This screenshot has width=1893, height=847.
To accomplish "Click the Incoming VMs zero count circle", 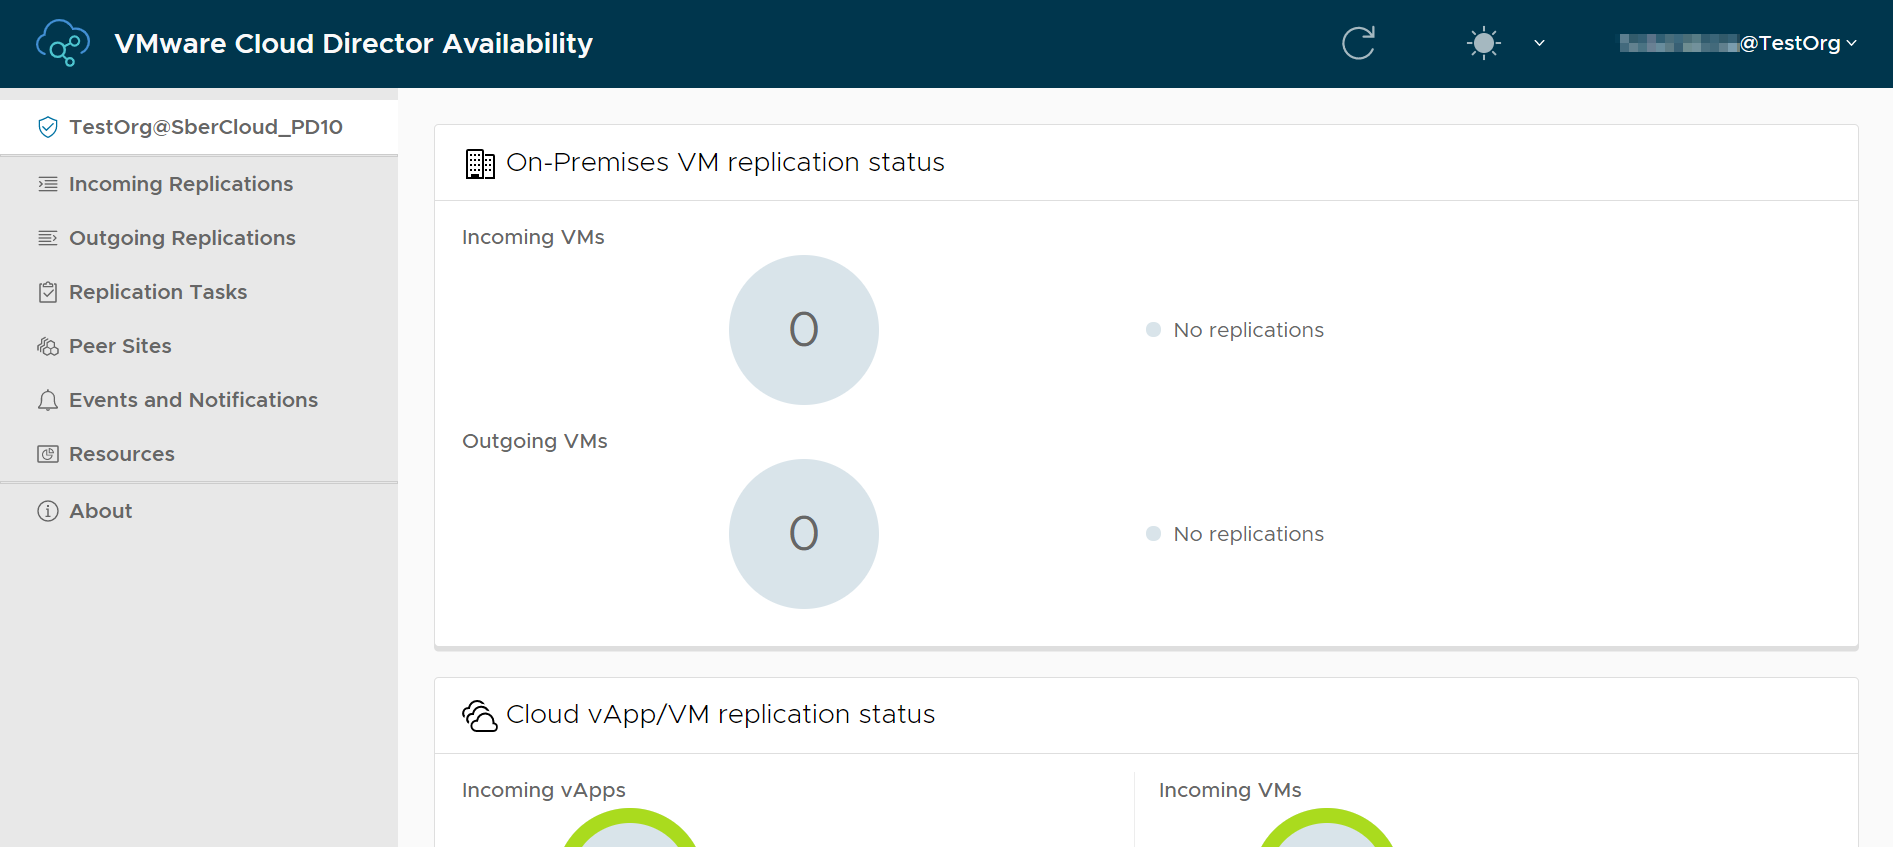I will pyautogui.click(x=804, y=330).
